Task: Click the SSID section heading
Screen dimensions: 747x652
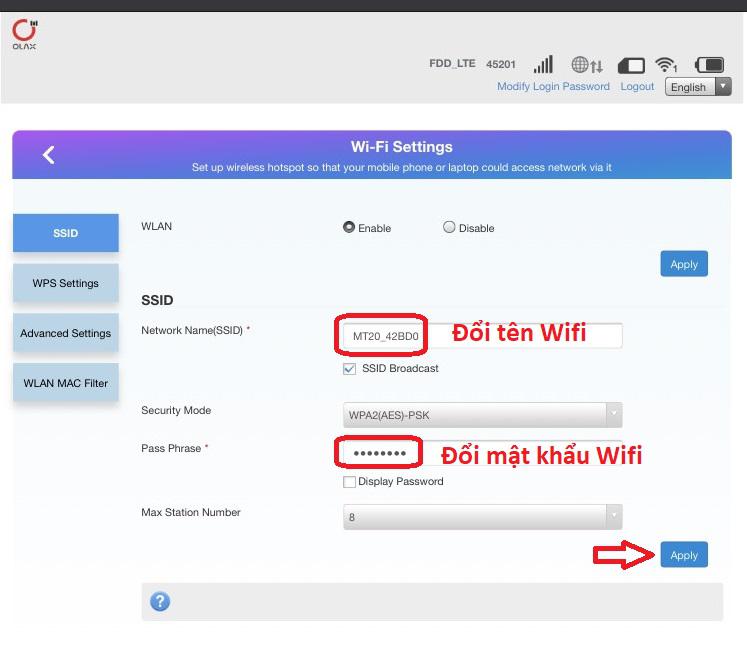Action: (157, 300)
